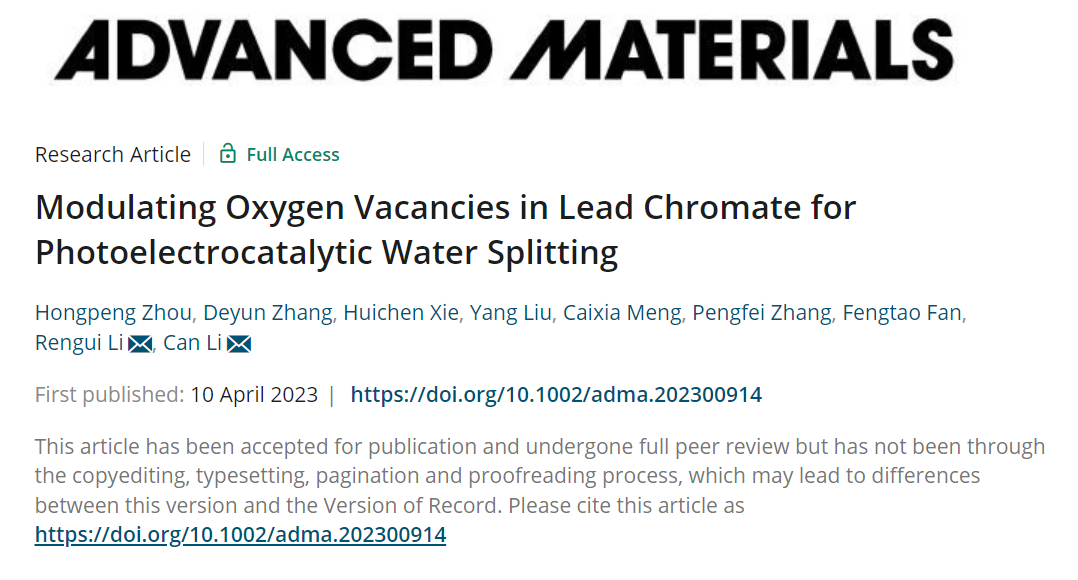
Task: Click the author name Can Li
Action: tap(192, 343)
